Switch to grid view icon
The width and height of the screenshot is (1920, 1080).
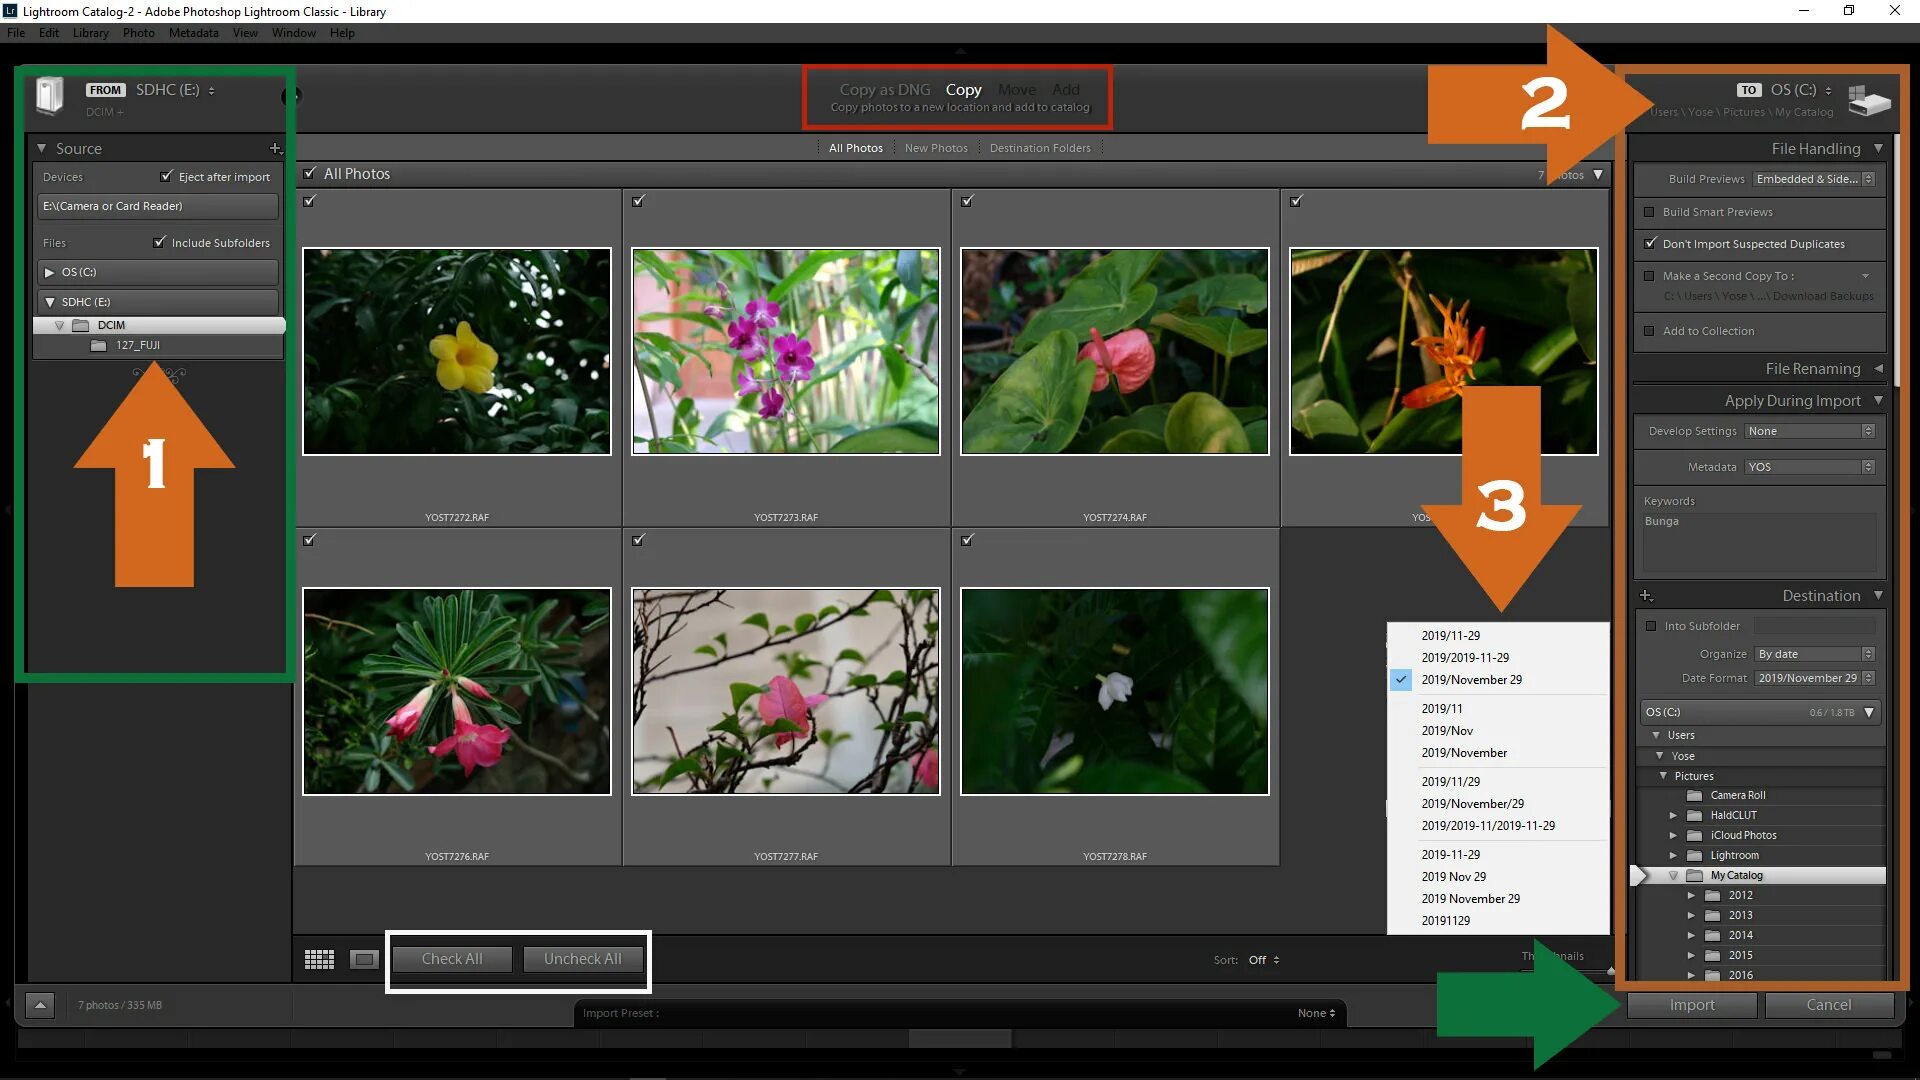pos(319,959)
